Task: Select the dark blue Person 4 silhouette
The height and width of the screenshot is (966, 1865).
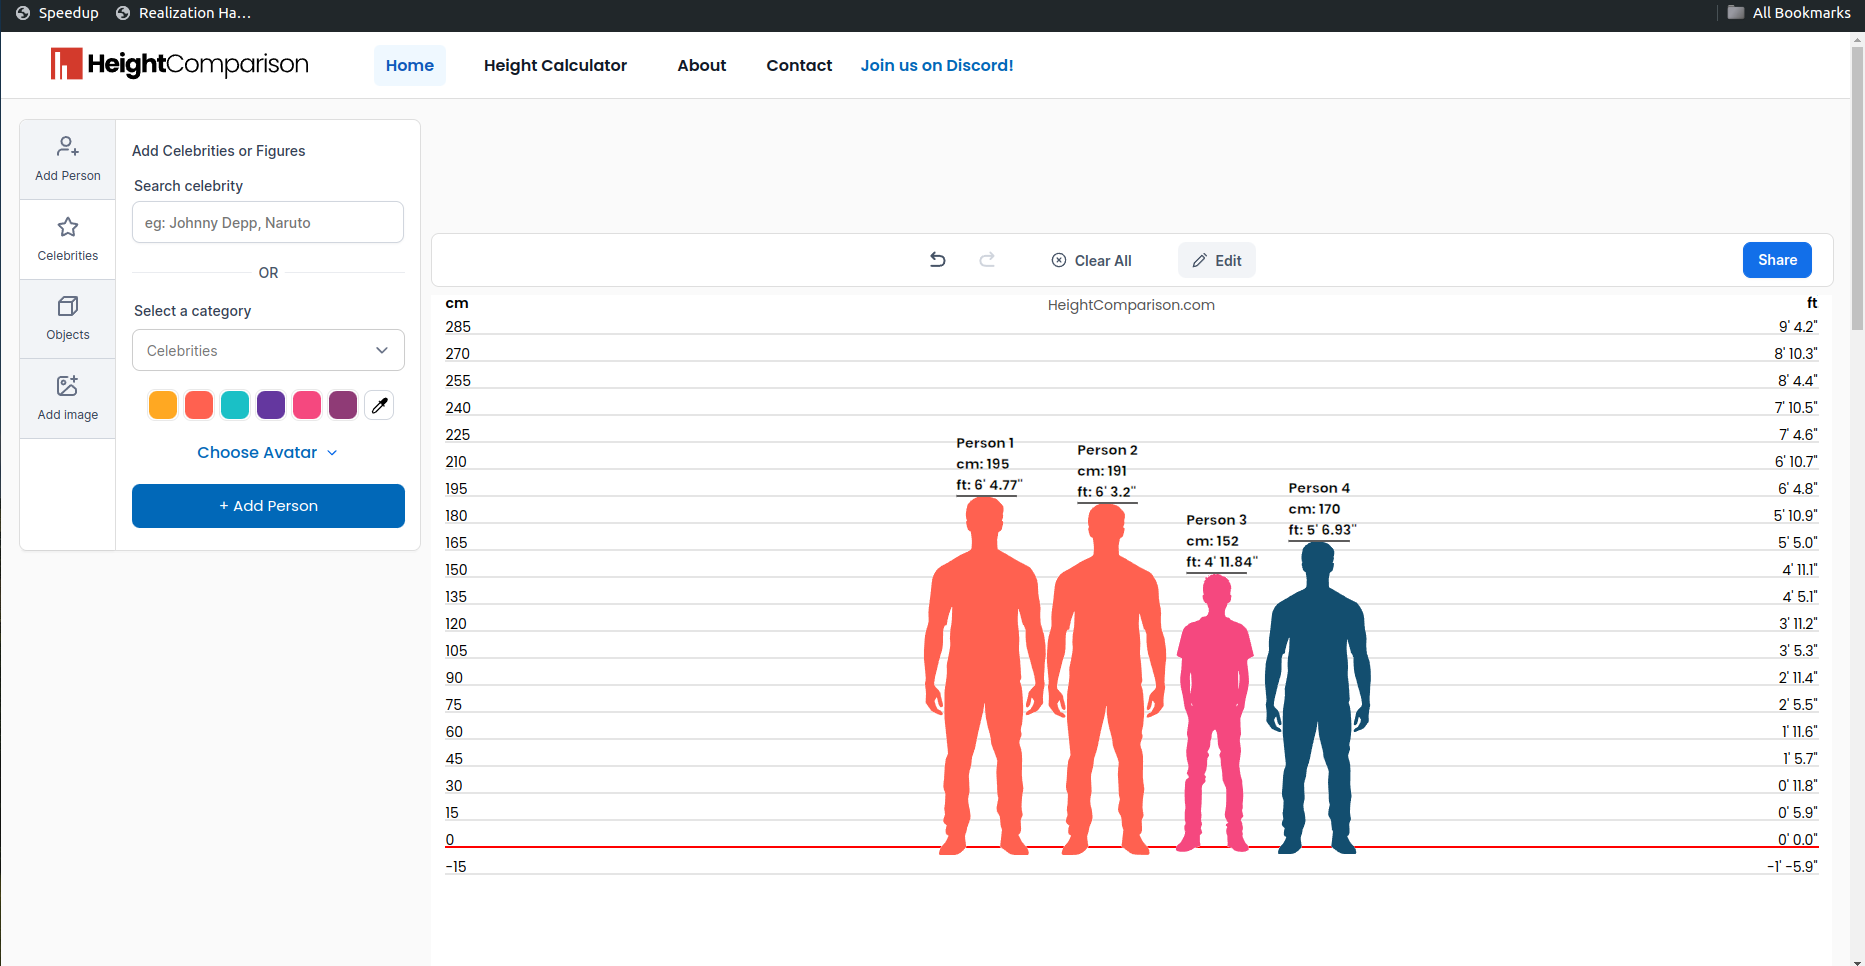Action: click(1317, 698)
